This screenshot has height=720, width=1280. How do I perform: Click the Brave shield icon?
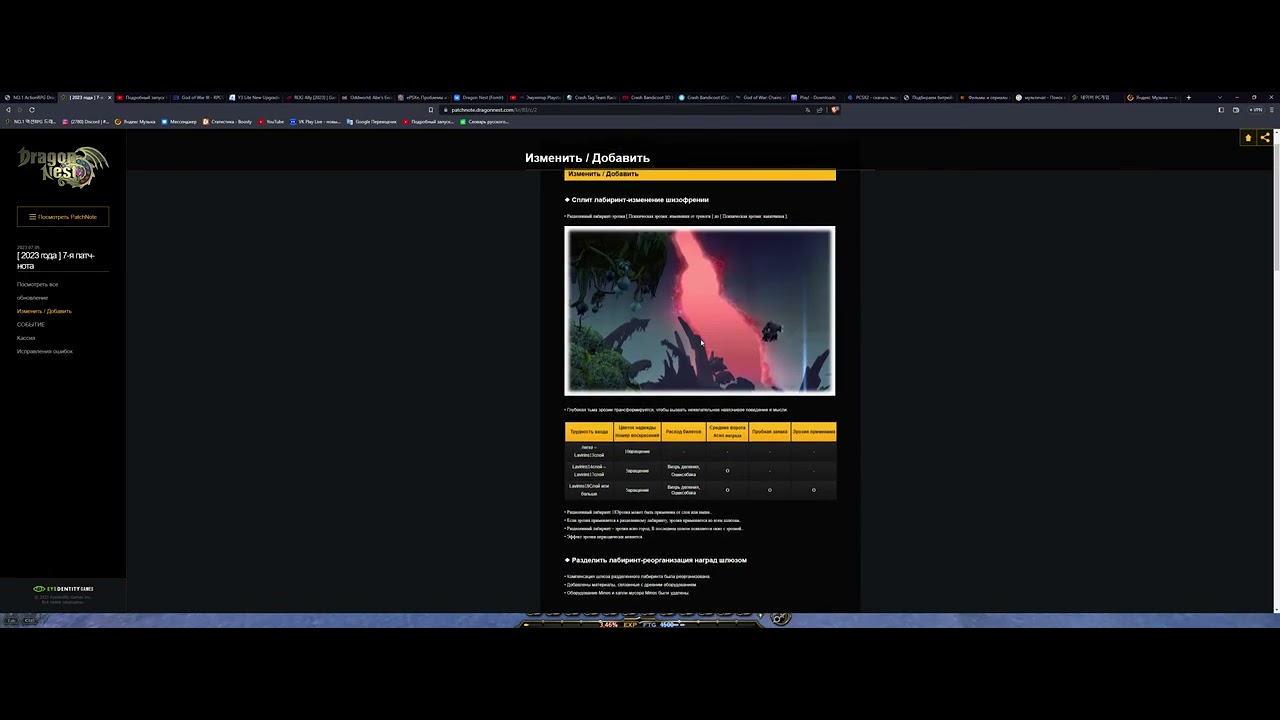[x=834, y=110]
